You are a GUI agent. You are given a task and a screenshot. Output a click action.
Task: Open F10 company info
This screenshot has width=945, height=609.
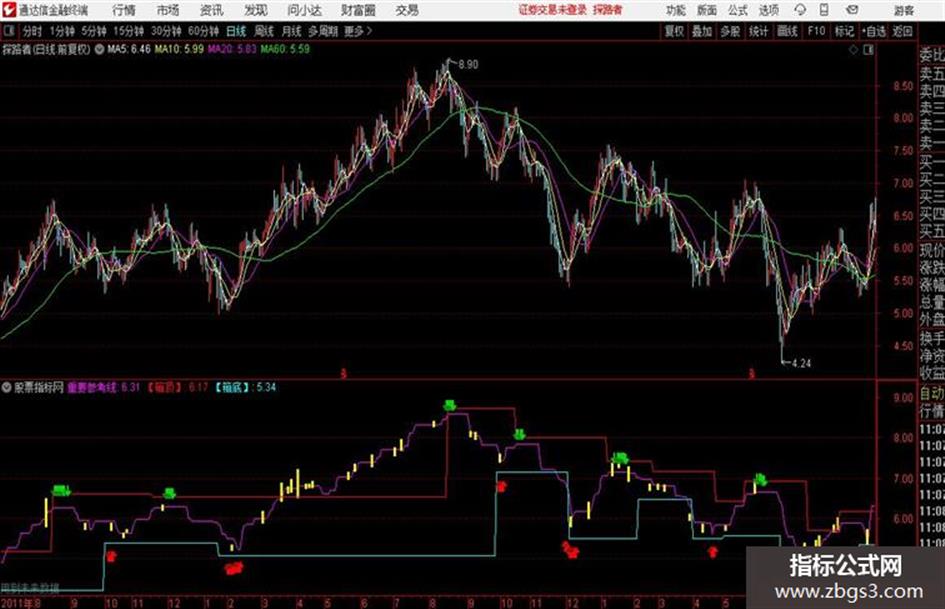816,31
